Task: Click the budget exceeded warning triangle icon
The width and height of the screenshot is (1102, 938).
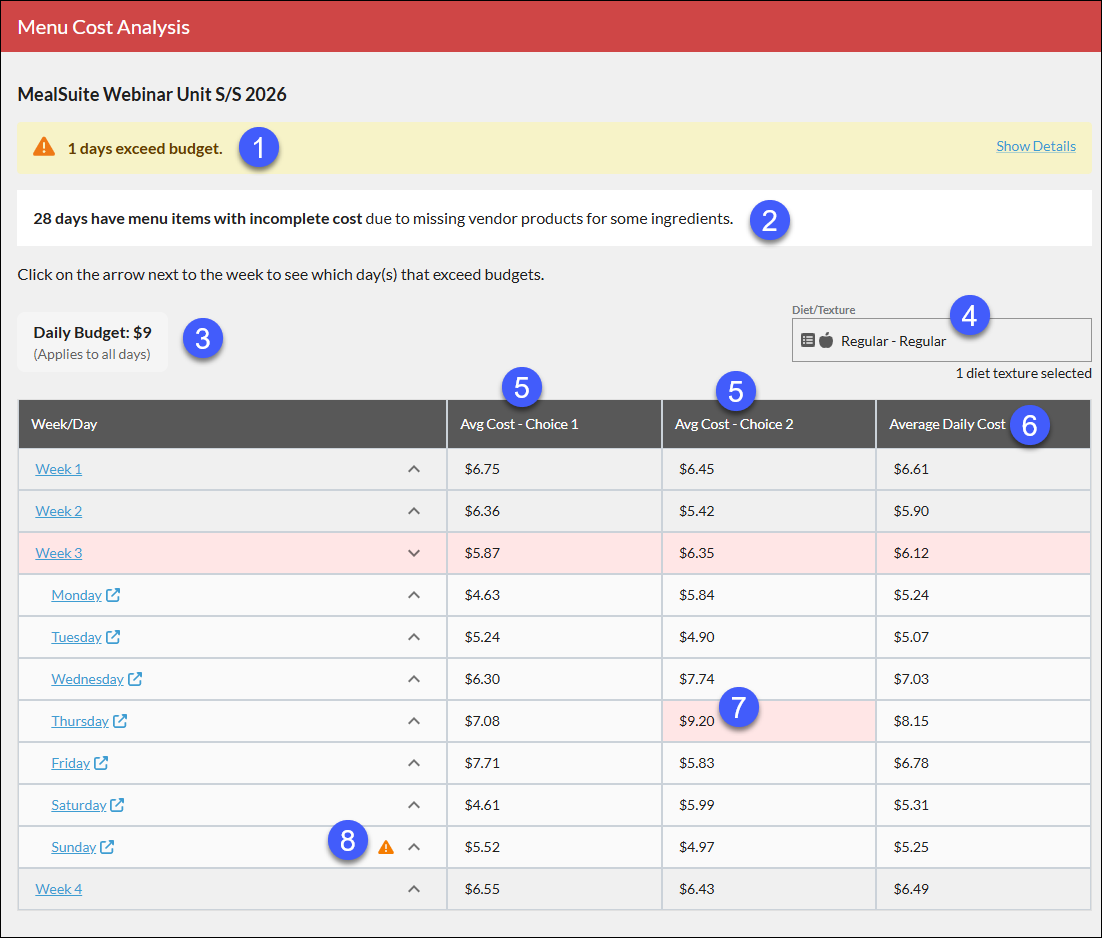Action: (44, 147)
